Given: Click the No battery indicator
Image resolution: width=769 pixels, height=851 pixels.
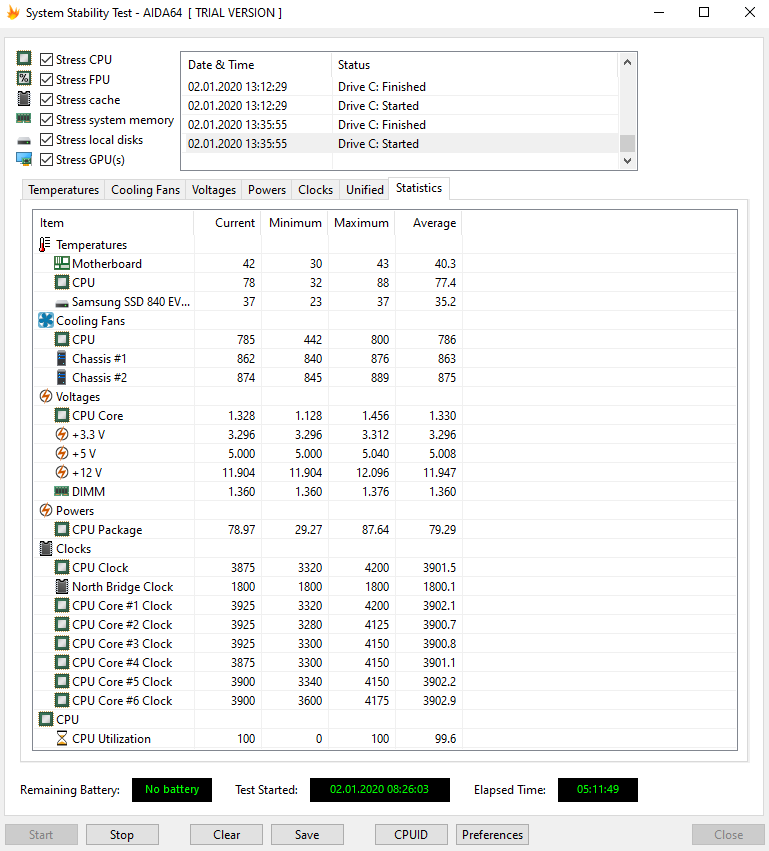Looking at the screenshot, I should tap(172, 790).
